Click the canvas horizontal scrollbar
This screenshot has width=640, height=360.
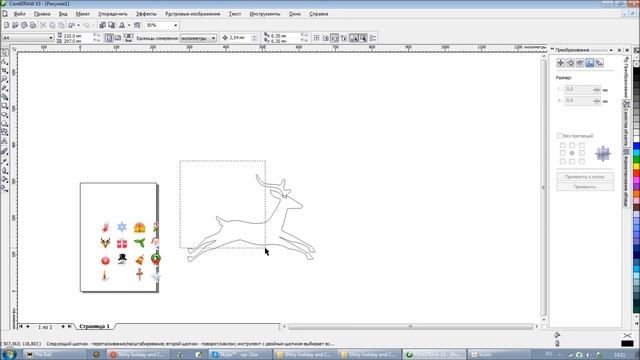pos(410,327)
